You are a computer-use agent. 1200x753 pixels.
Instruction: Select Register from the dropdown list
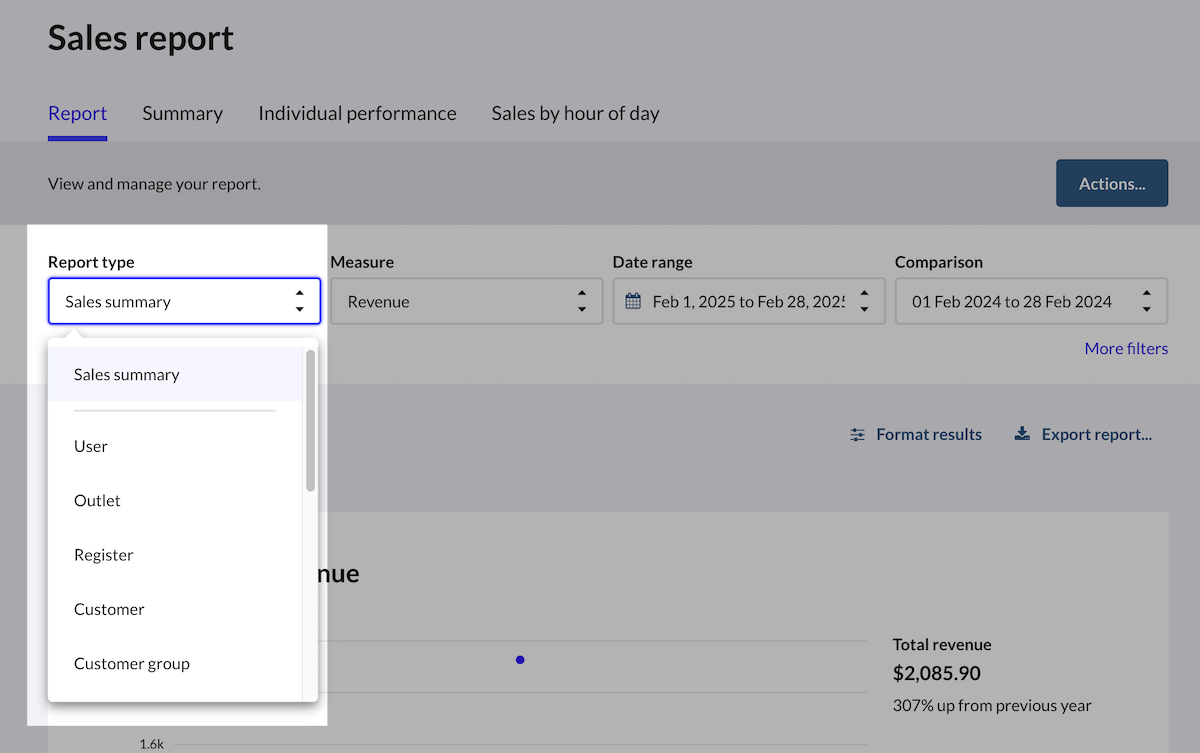point(103,555)
